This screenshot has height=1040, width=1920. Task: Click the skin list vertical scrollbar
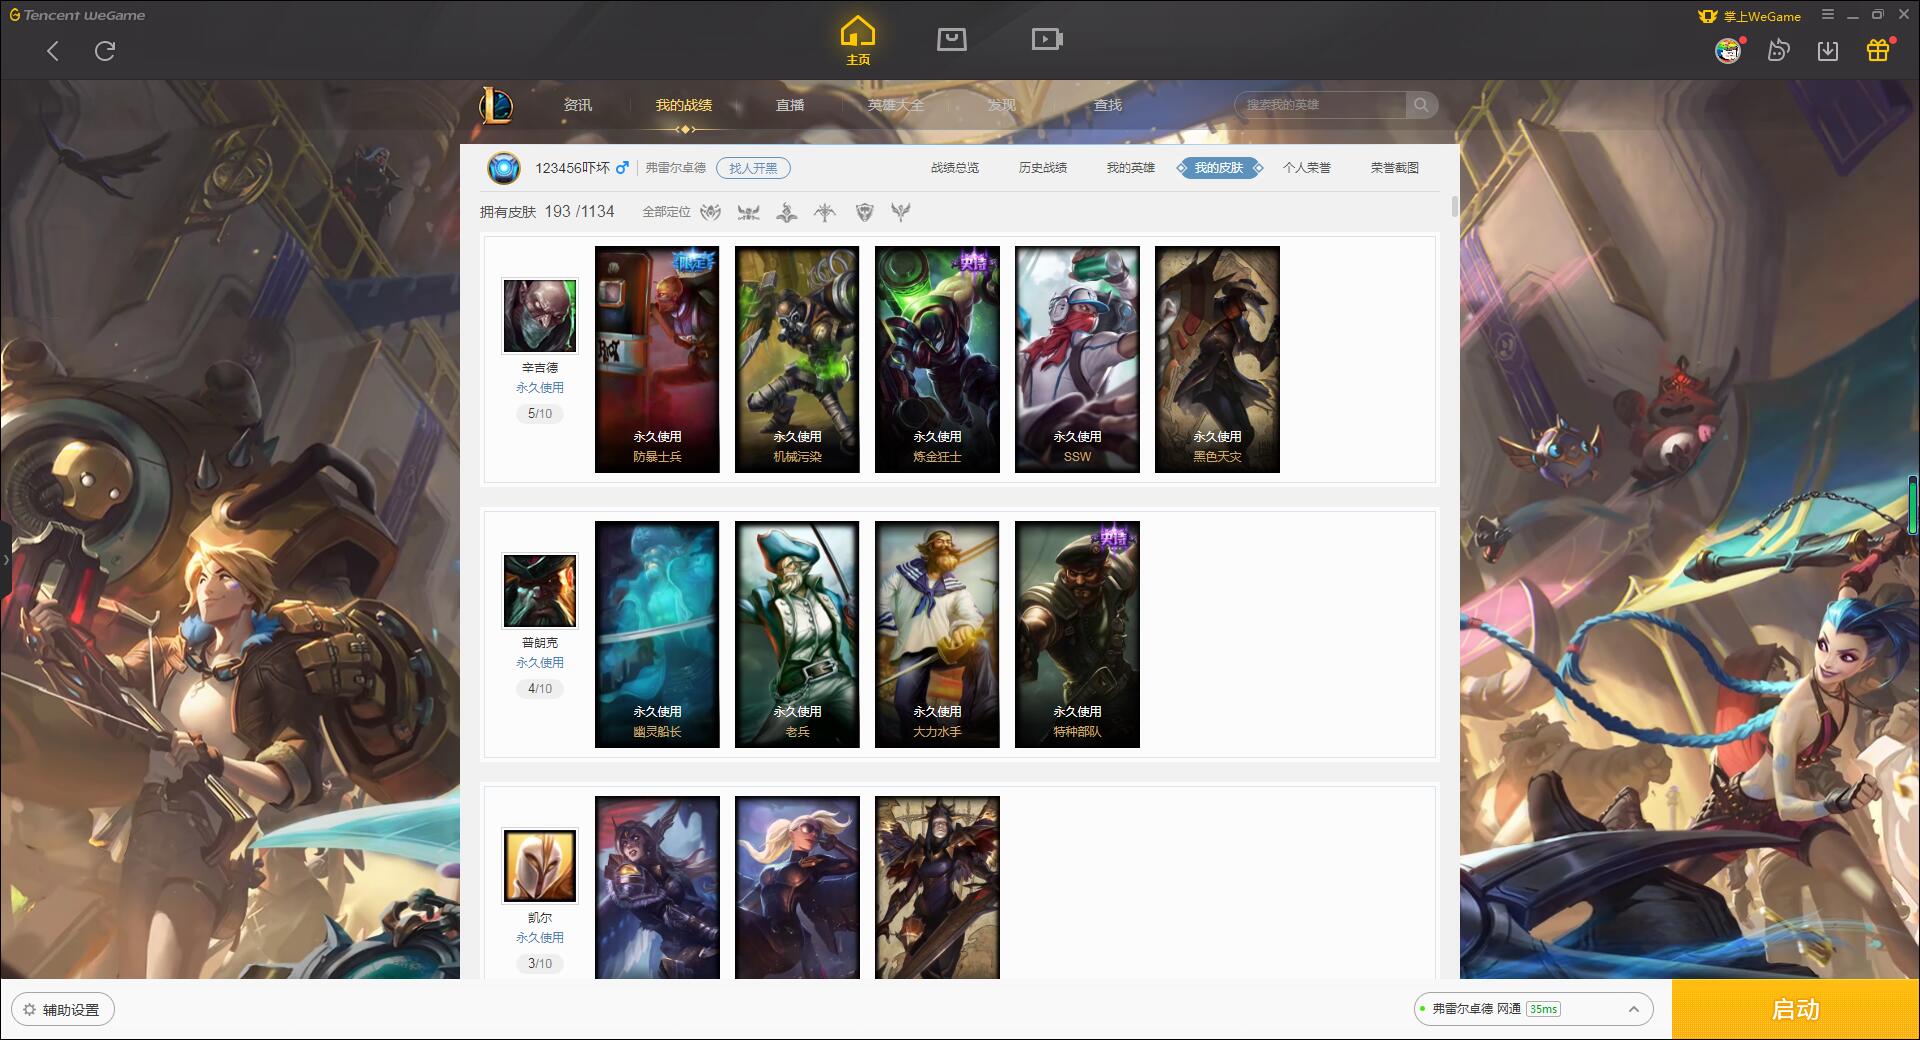coord(1454,206)
